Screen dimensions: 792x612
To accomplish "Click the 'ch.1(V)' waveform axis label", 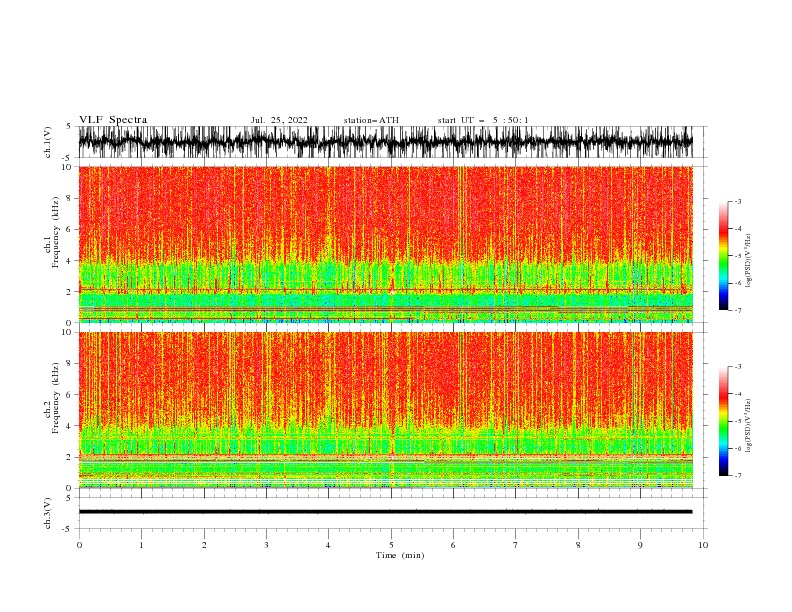I will click(48, 142).
